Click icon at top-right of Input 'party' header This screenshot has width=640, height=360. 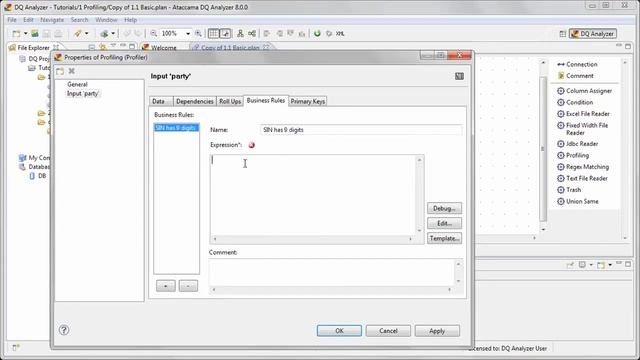click(x=459, y=76)
